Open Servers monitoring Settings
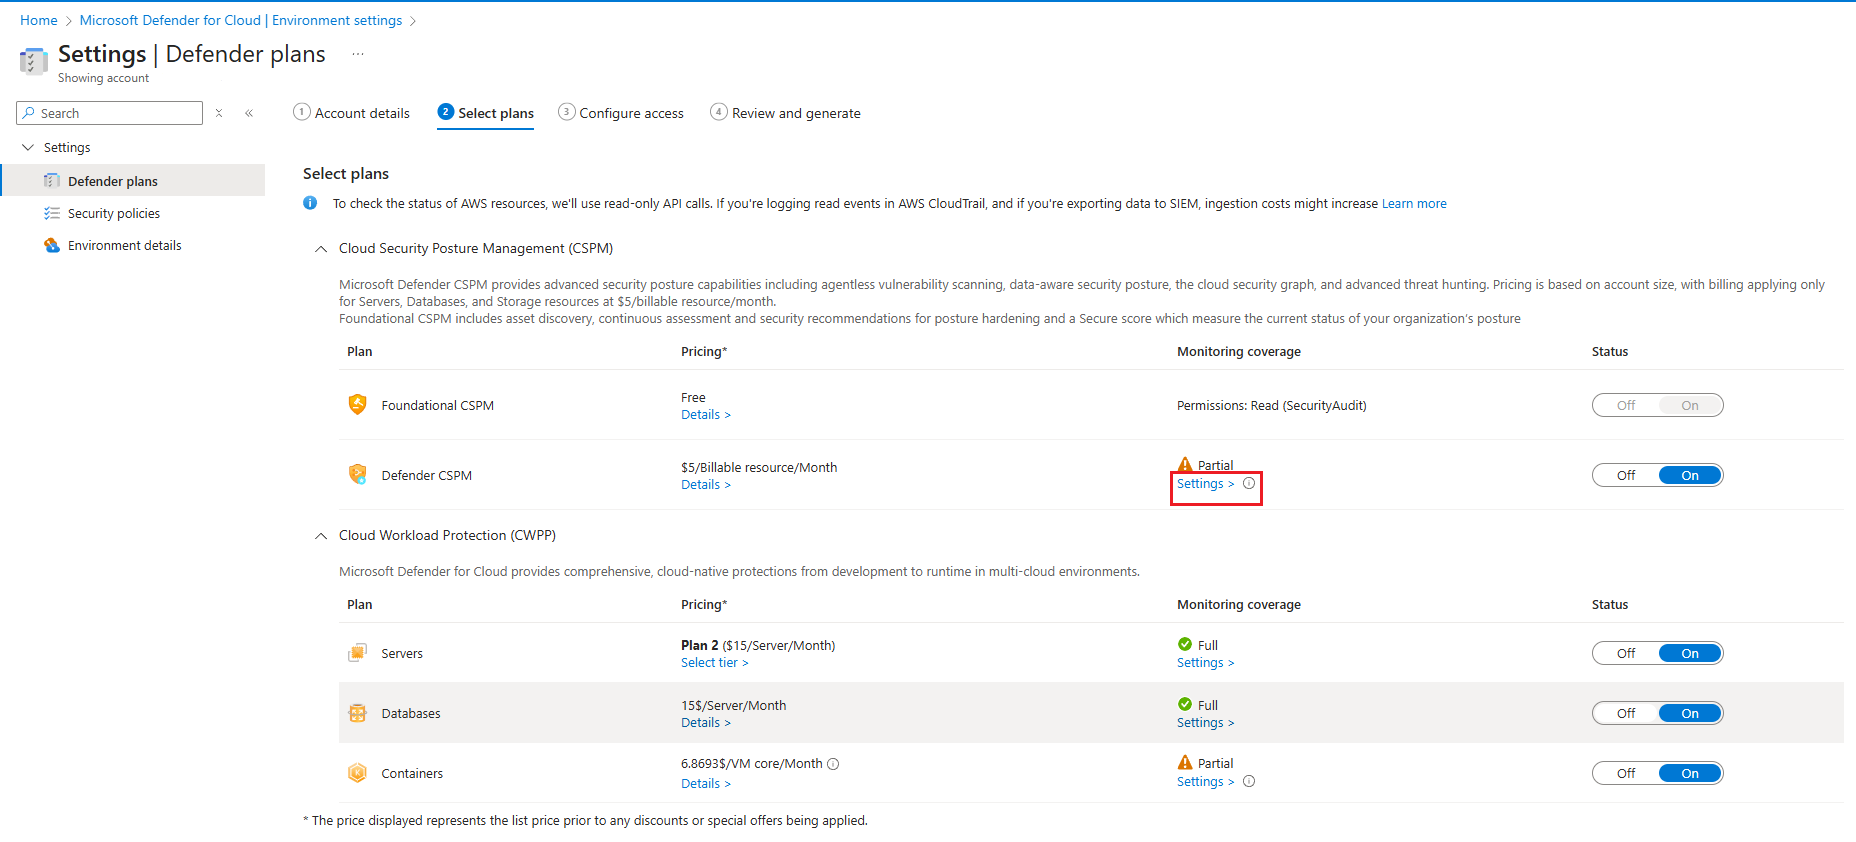The width and height of the screenshot is (1856, 842). click(x=1205, y=663)
